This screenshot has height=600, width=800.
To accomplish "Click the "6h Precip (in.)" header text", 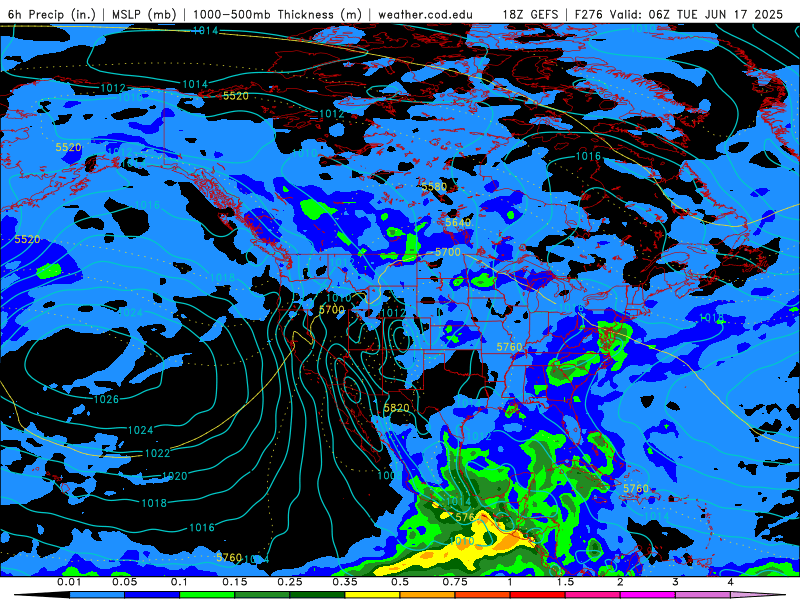I will click(52, 14).
